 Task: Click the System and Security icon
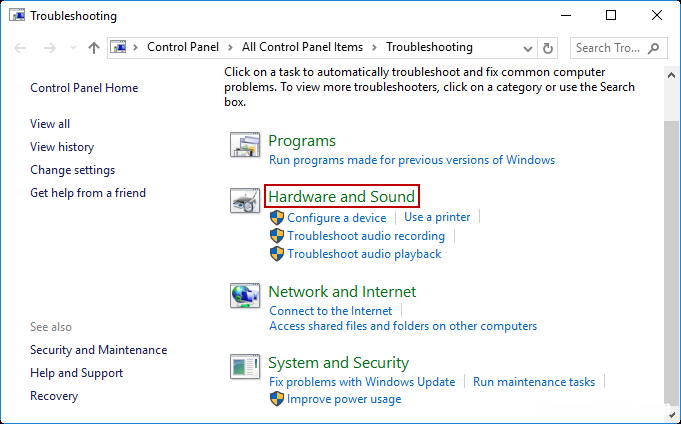pos(245,366)
